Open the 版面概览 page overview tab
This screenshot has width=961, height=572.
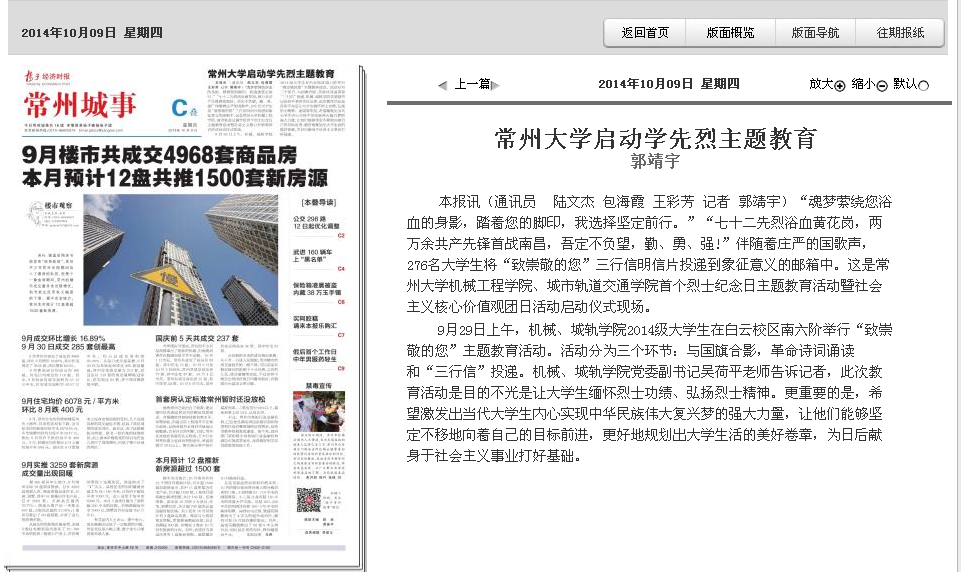[x=730, y=32]
